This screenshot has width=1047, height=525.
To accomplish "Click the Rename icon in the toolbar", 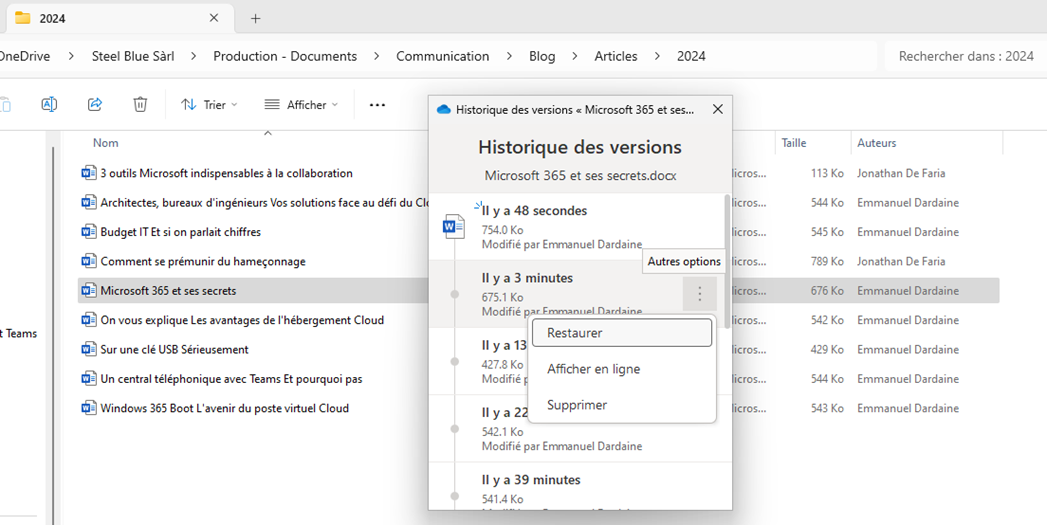I will (49, 104).
